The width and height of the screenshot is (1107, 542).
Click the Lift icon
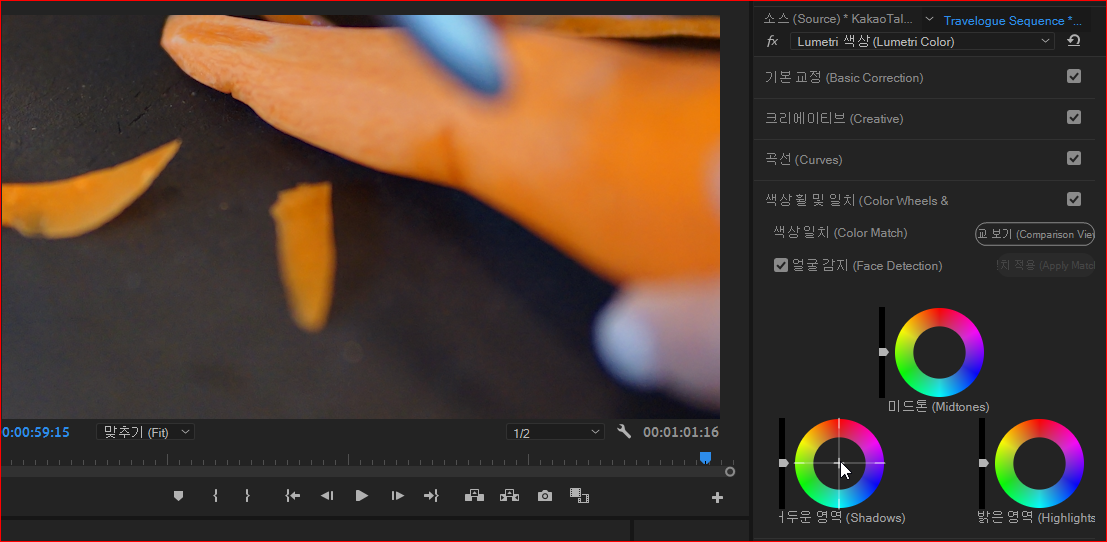point(474,496)
